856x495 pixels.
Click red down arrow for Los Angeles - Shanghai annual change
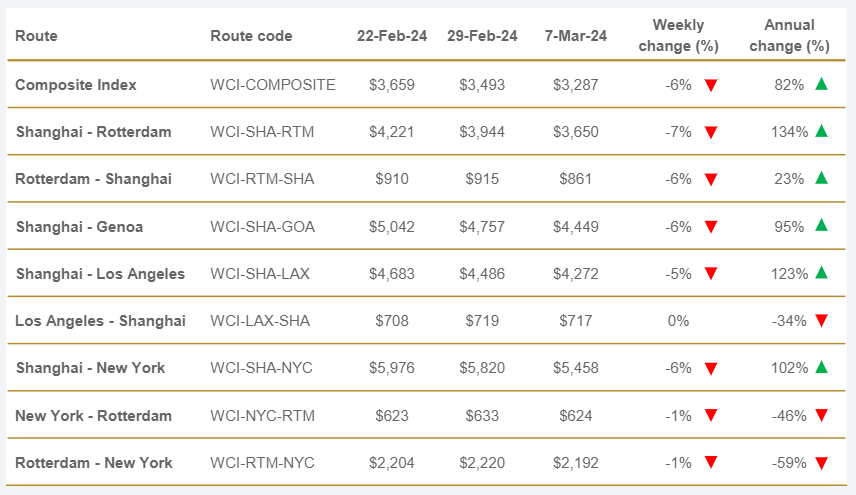click(821, 321)
